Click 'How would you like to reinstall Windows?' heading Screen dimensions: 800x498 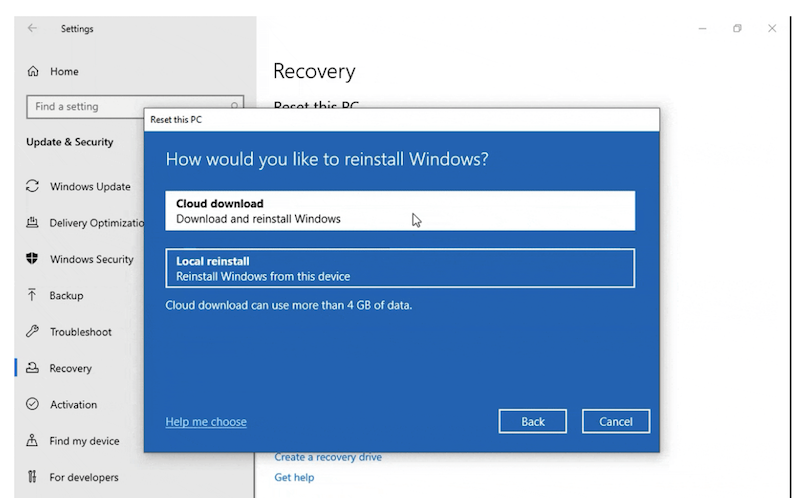(x=327, y=159)
